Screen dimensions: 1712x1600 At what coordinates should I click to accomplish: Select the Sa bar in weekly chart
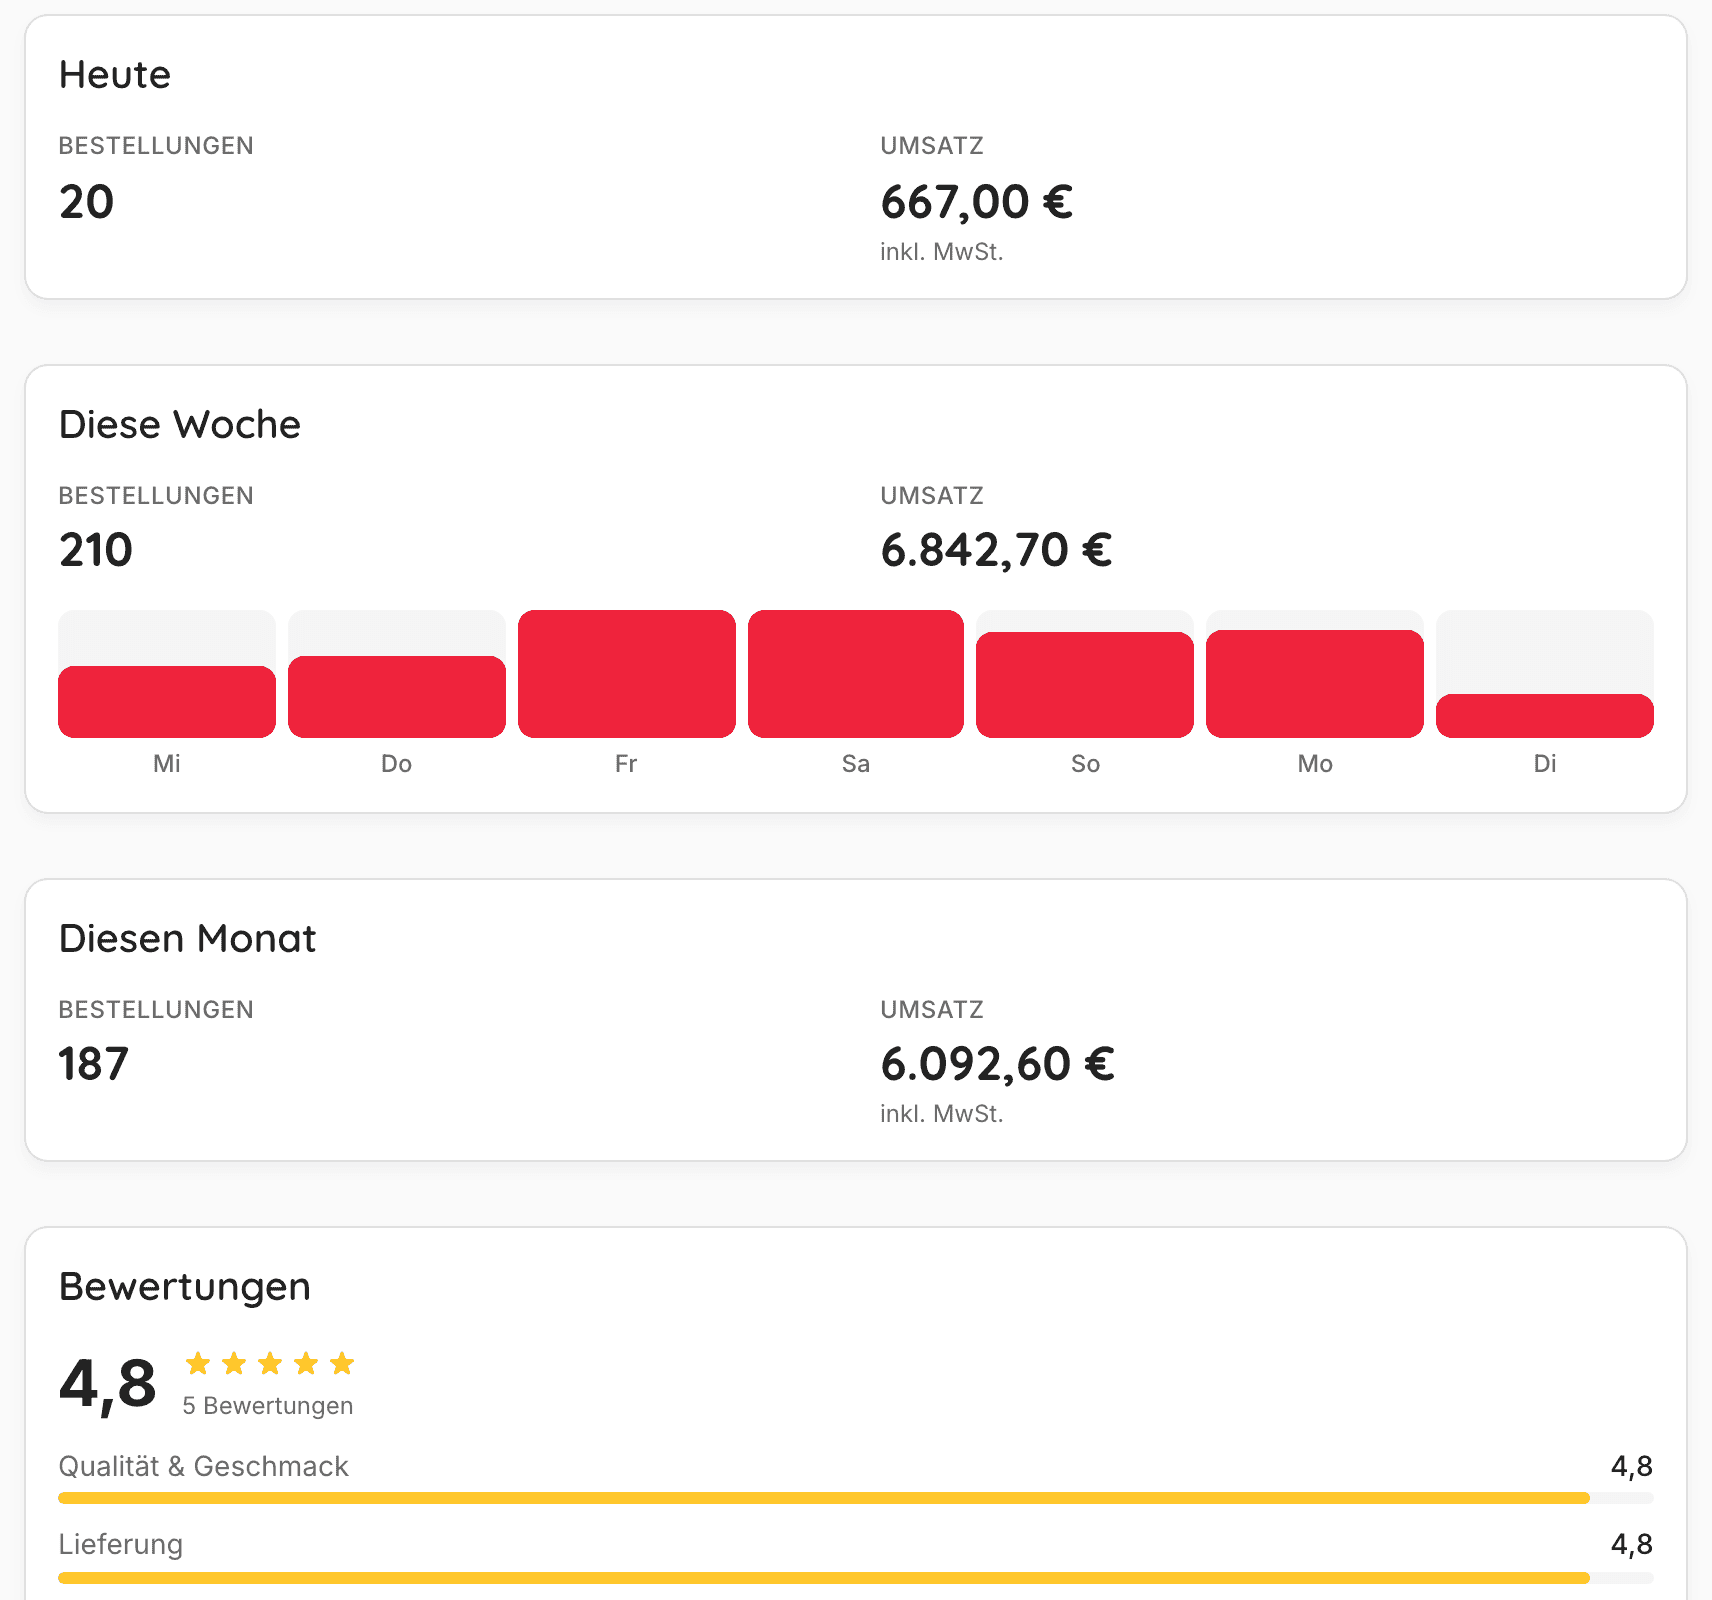pos(856,674)
